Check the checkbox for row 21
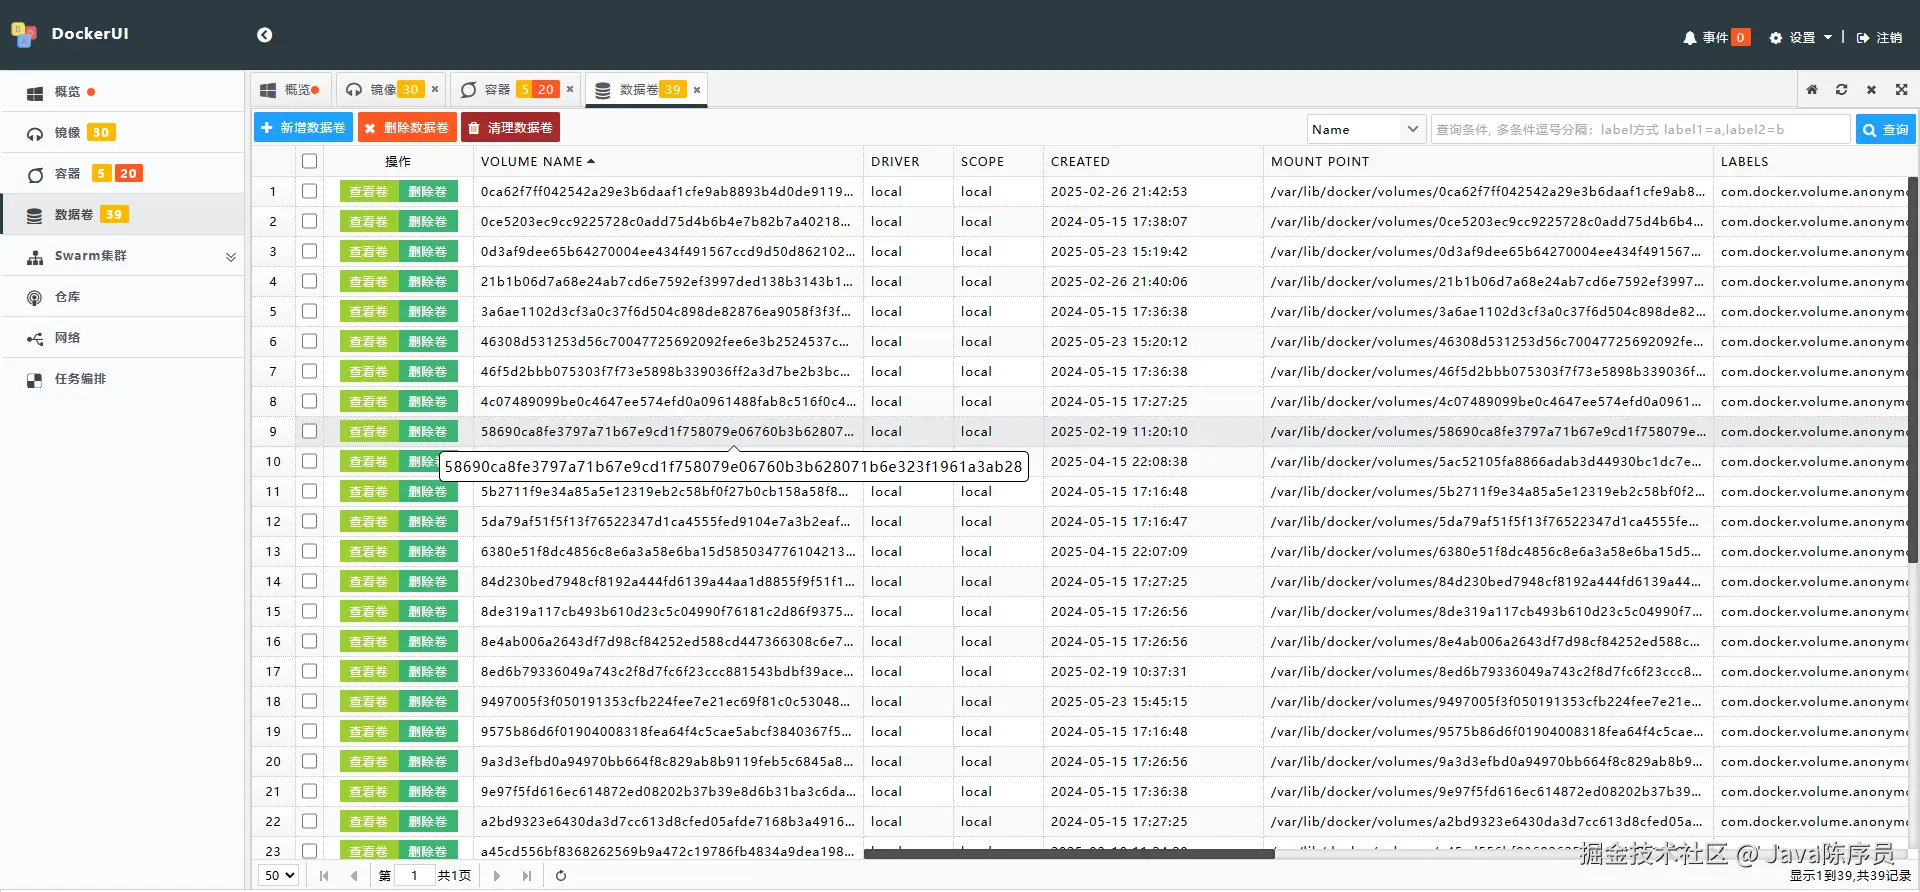Screen dimensions: 1920x892 pyautogui.click(x=309, y=791)
